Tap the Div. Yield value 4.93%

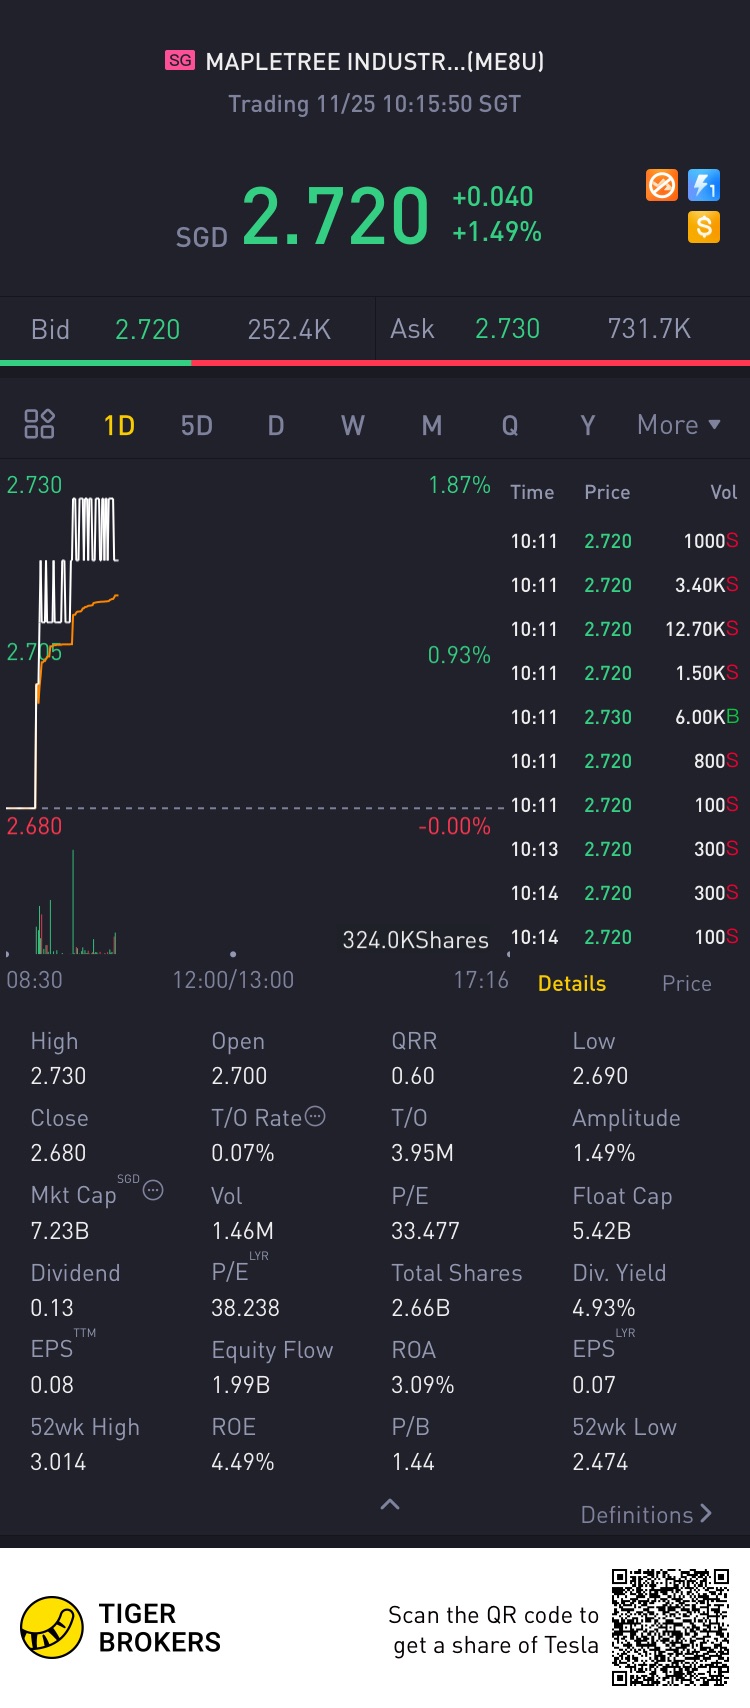coord(604,1308)
